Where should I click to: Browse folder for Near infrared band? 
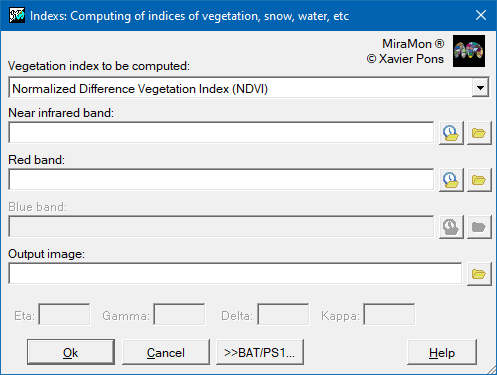pos(479,133)
